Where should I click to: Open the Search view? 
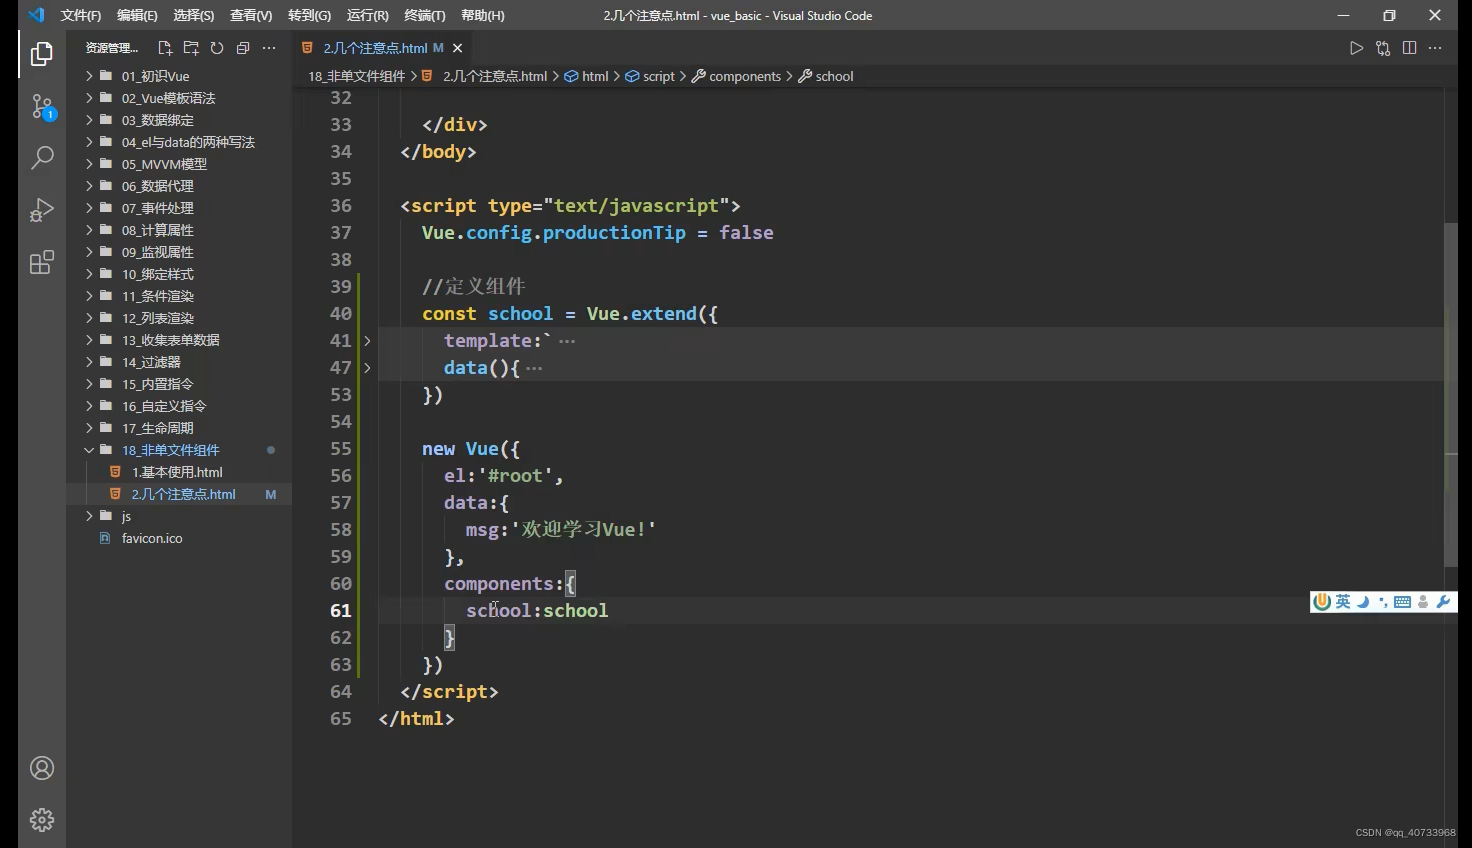click(42, 158)
